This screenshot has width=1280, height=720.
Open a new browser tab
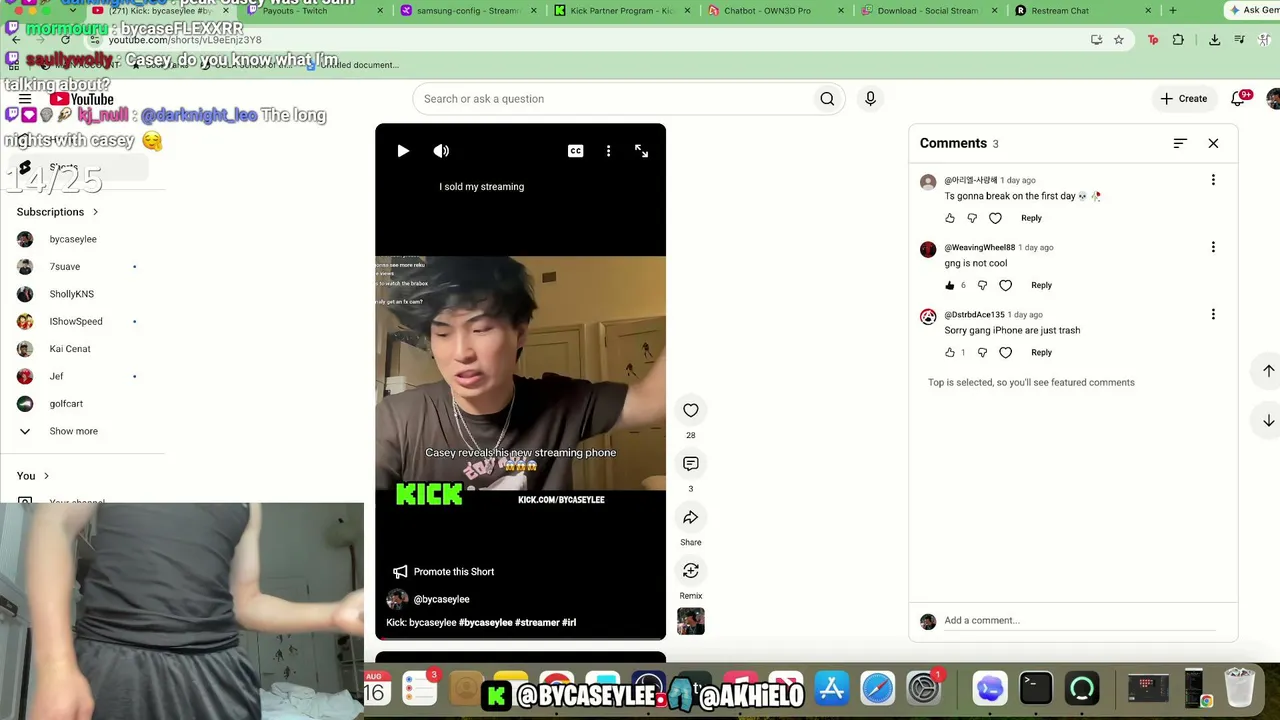1172,11
